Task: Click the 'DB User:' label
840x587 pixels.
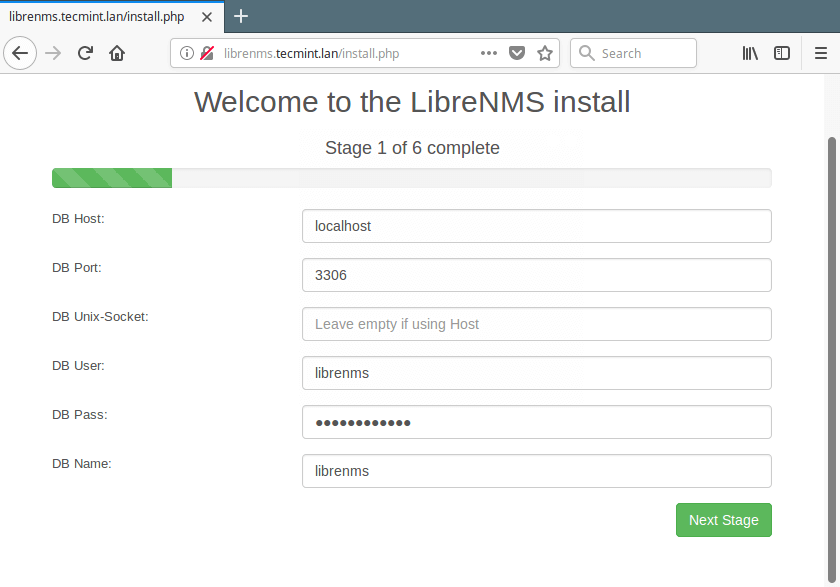Action: tap(78, 365)
